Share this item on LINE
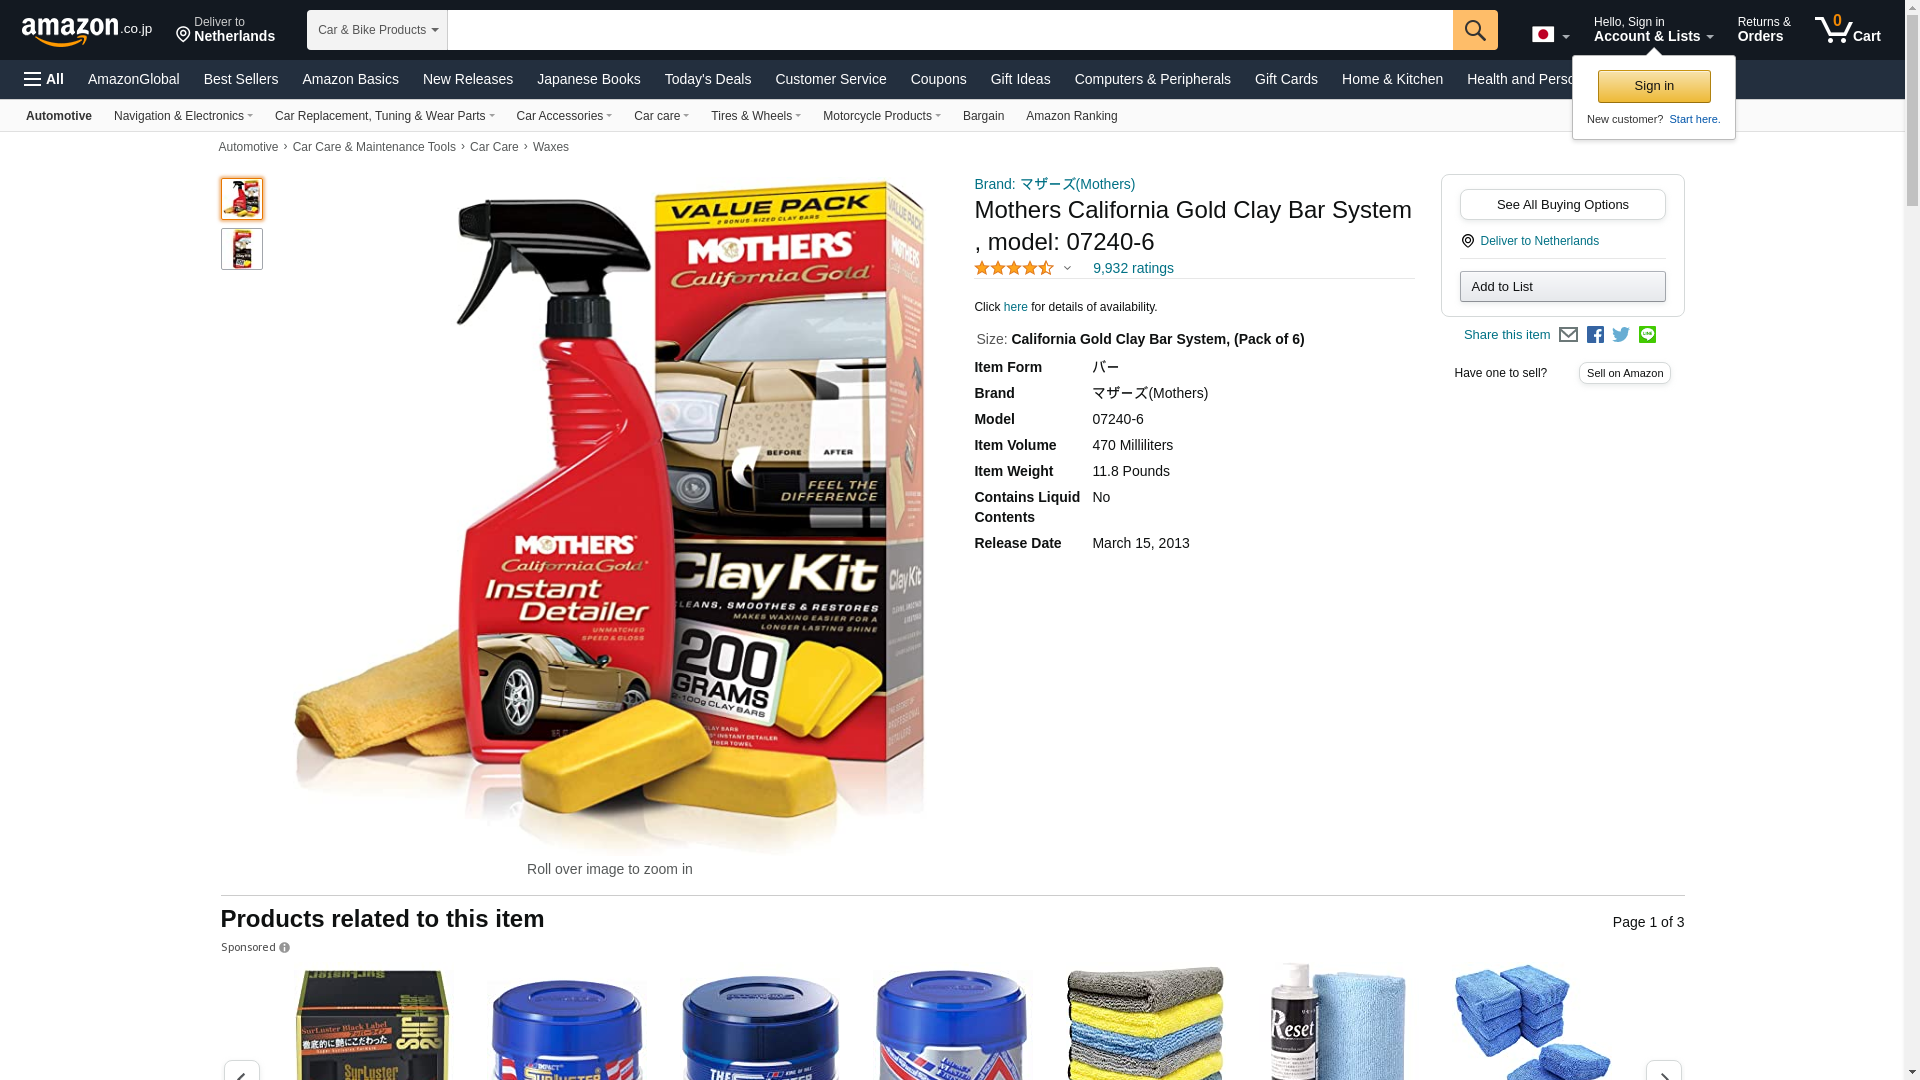Viewport: 1920px width, 1080px height. click(1647, 335)
